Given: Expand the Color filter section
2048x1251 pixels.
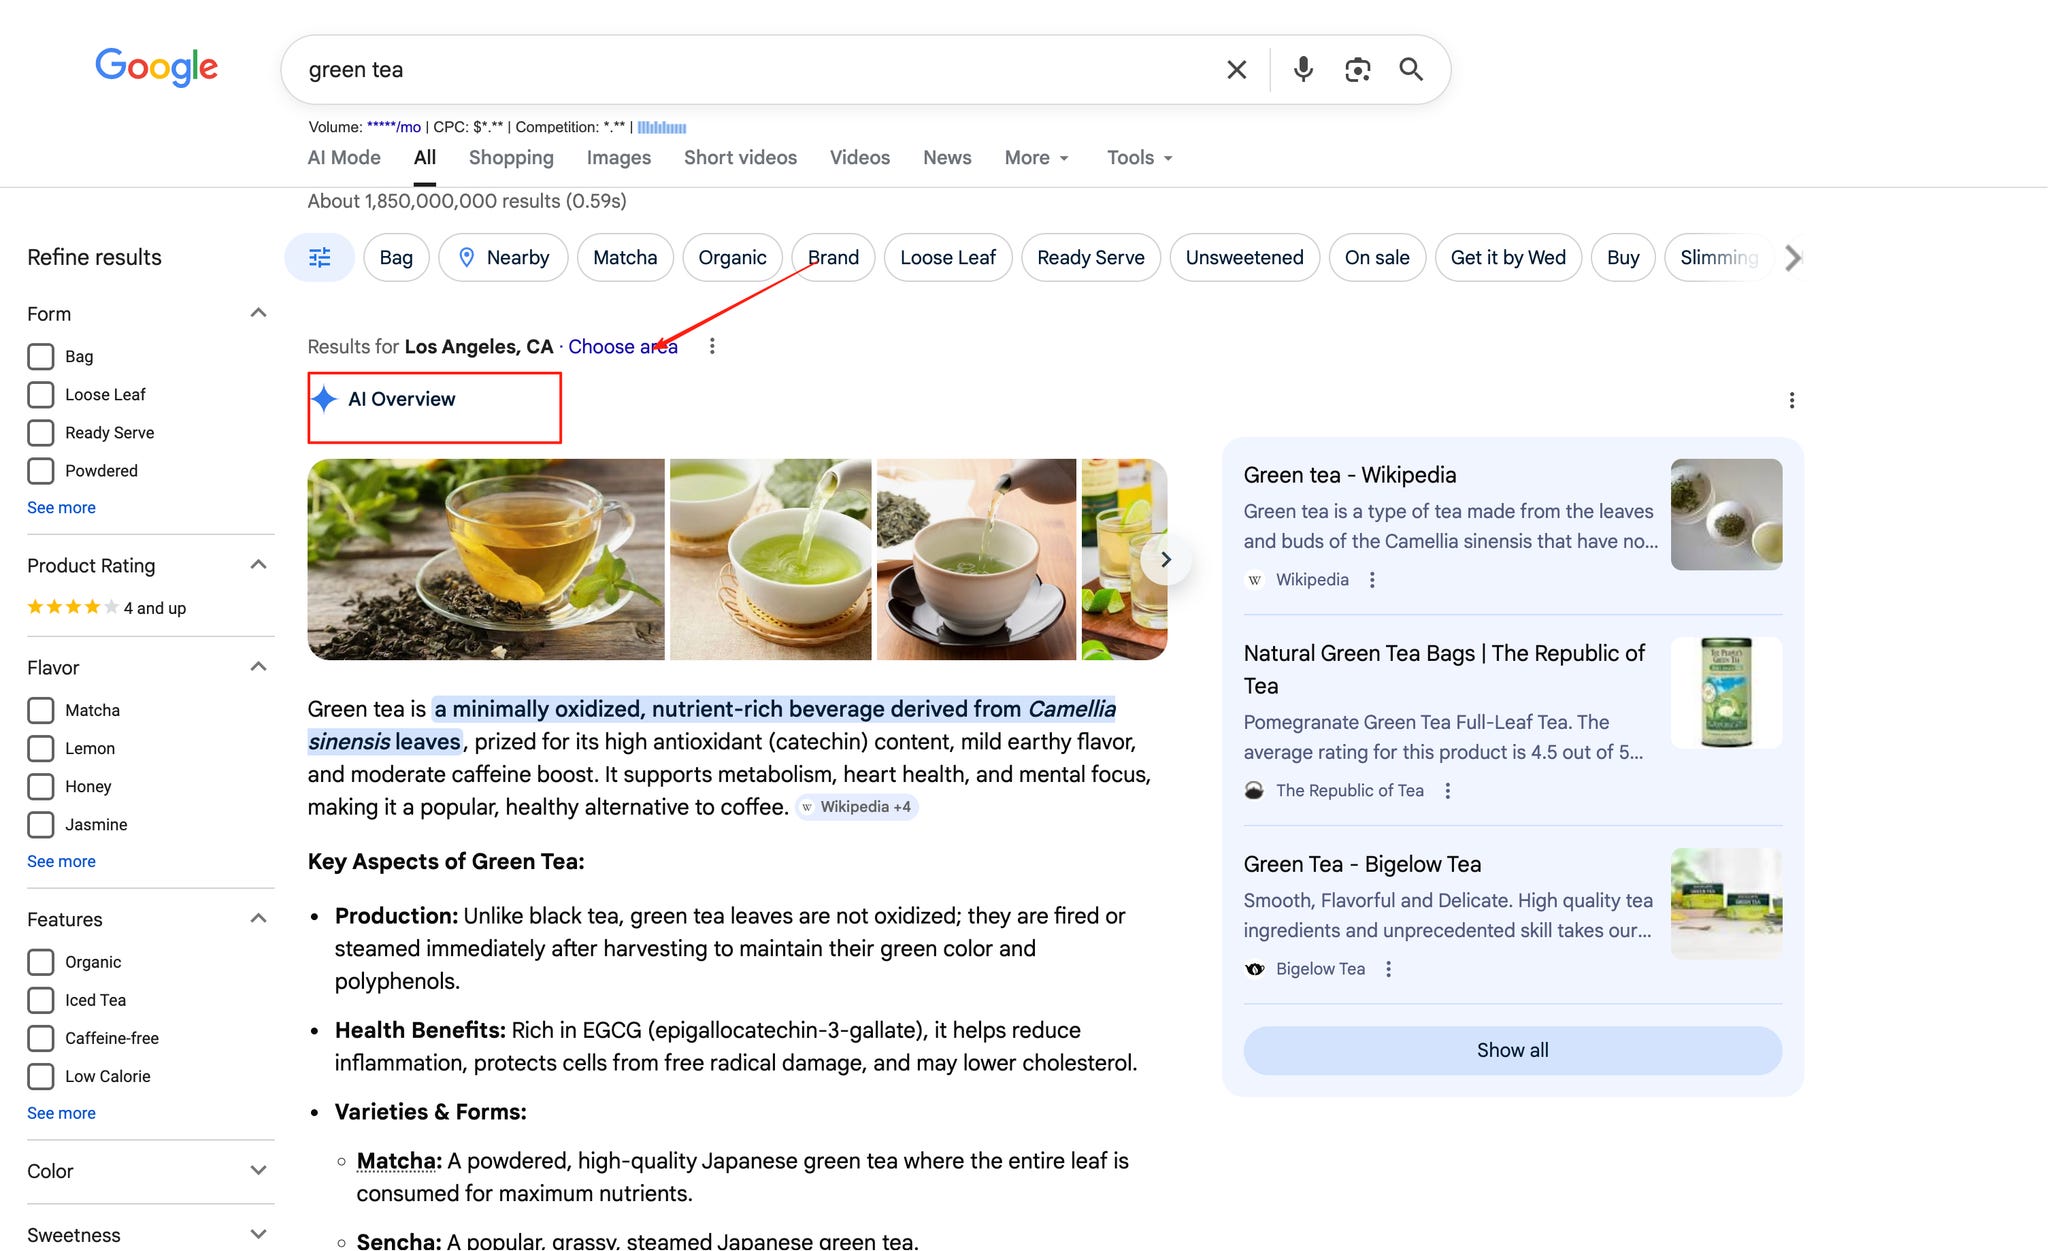Looking at the screenshot, I should 258,1171.
